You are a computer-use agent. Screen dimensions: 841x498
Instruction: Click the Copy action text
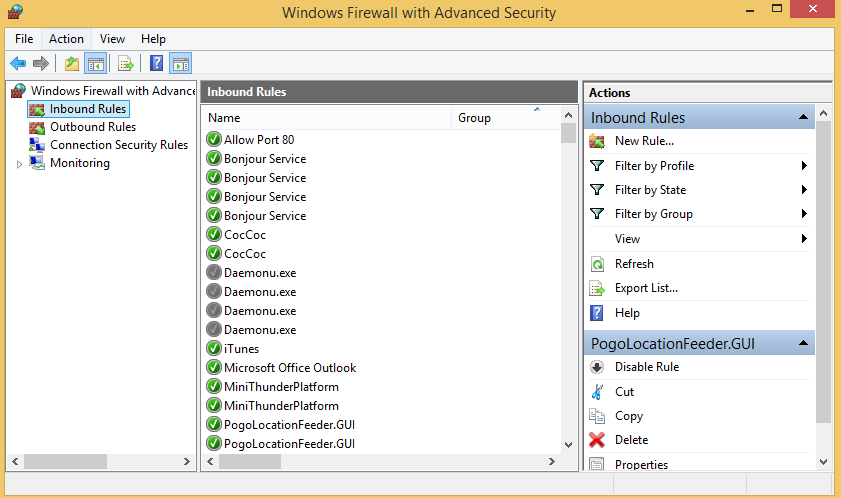(629, 416)
